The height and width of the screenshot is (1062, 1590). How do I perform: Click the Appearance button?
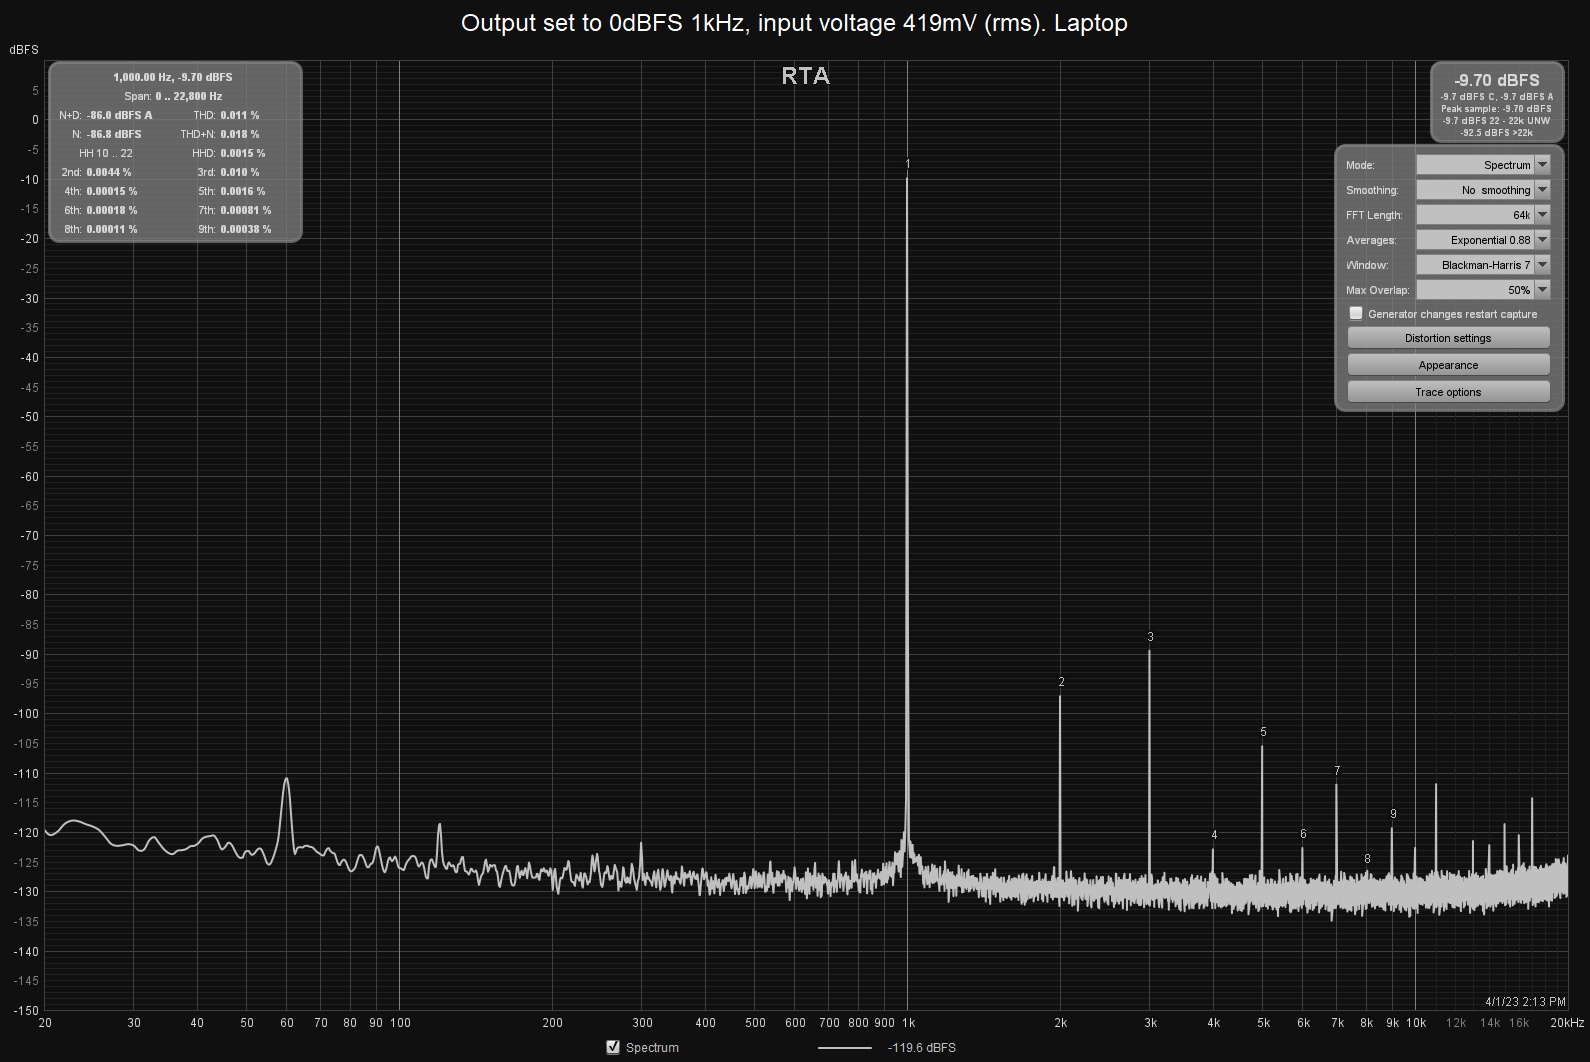1448,365
